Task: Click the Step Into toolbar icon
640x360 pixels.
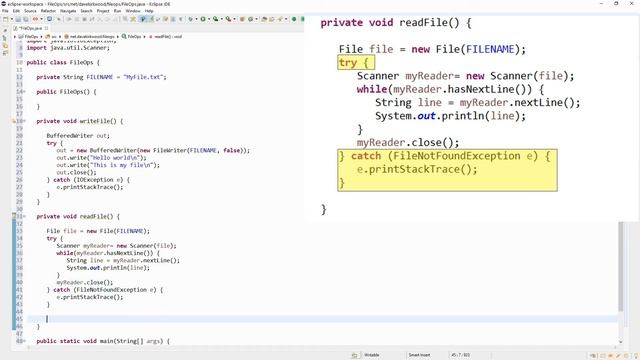Action: click(99, 19)
